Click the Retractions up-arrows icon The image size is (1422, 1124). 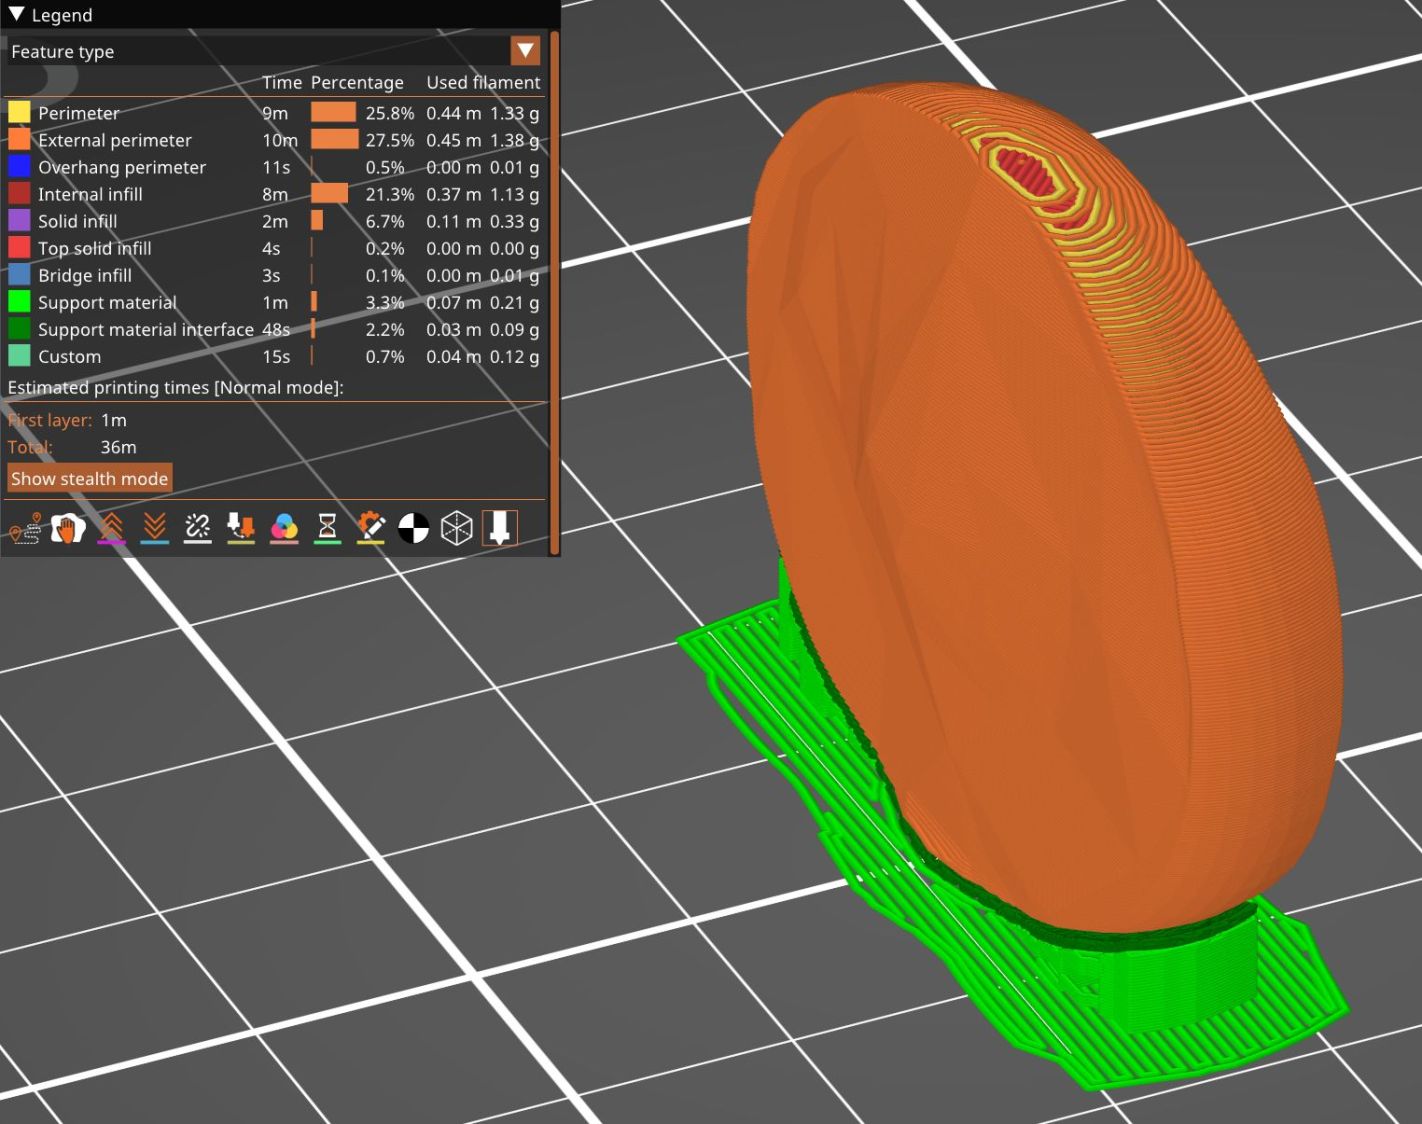coord(111,528)
